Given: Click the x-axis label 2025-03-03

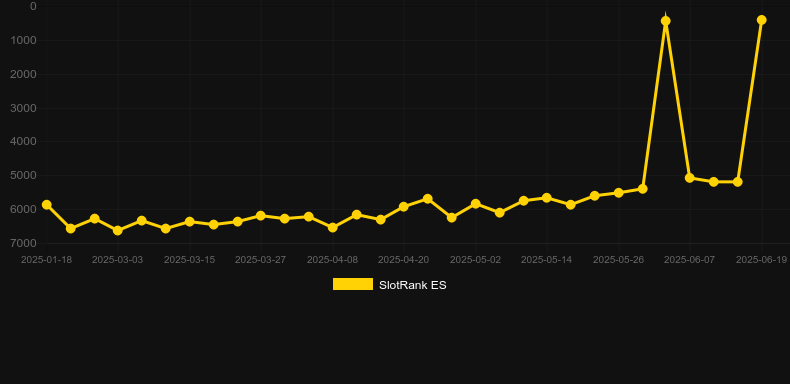Looking at the screenshot, I should 117,260.
